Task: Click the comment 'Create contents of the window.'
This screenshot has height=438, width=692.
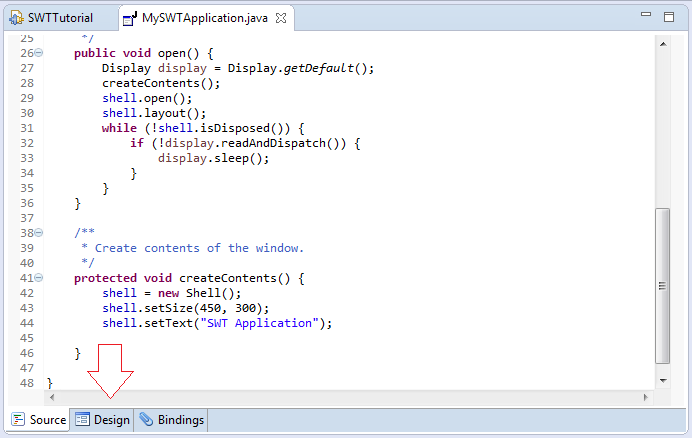Action: click(x=199, y=248)
